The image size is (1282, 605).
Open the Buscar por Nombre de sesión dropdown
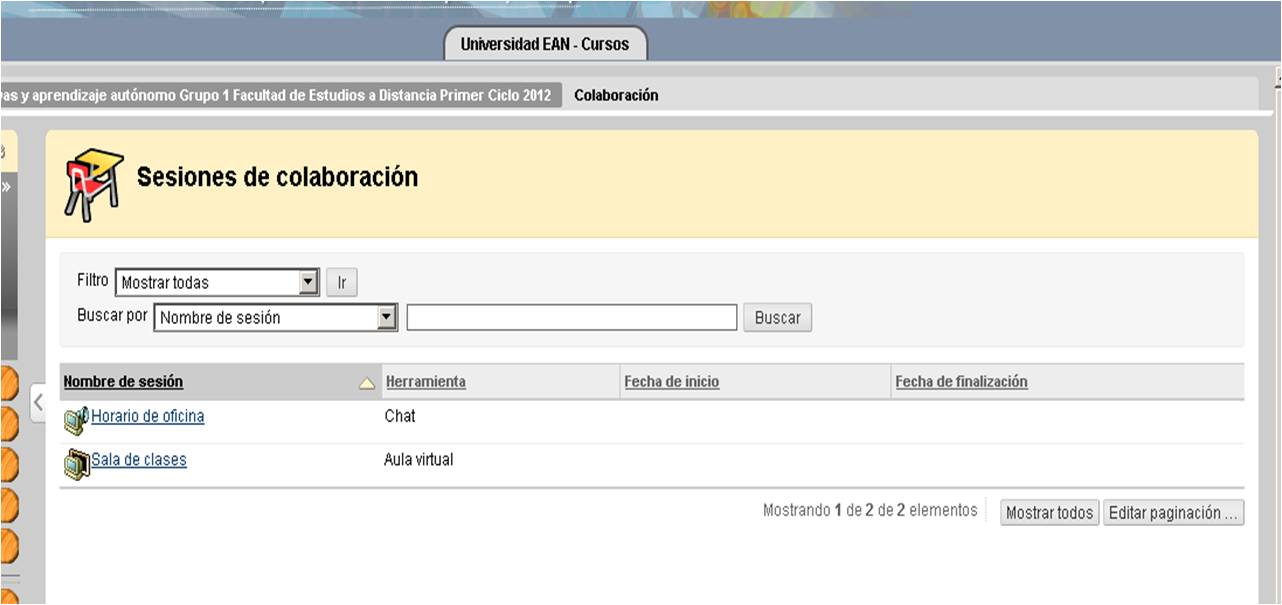[x=387, y=318]
